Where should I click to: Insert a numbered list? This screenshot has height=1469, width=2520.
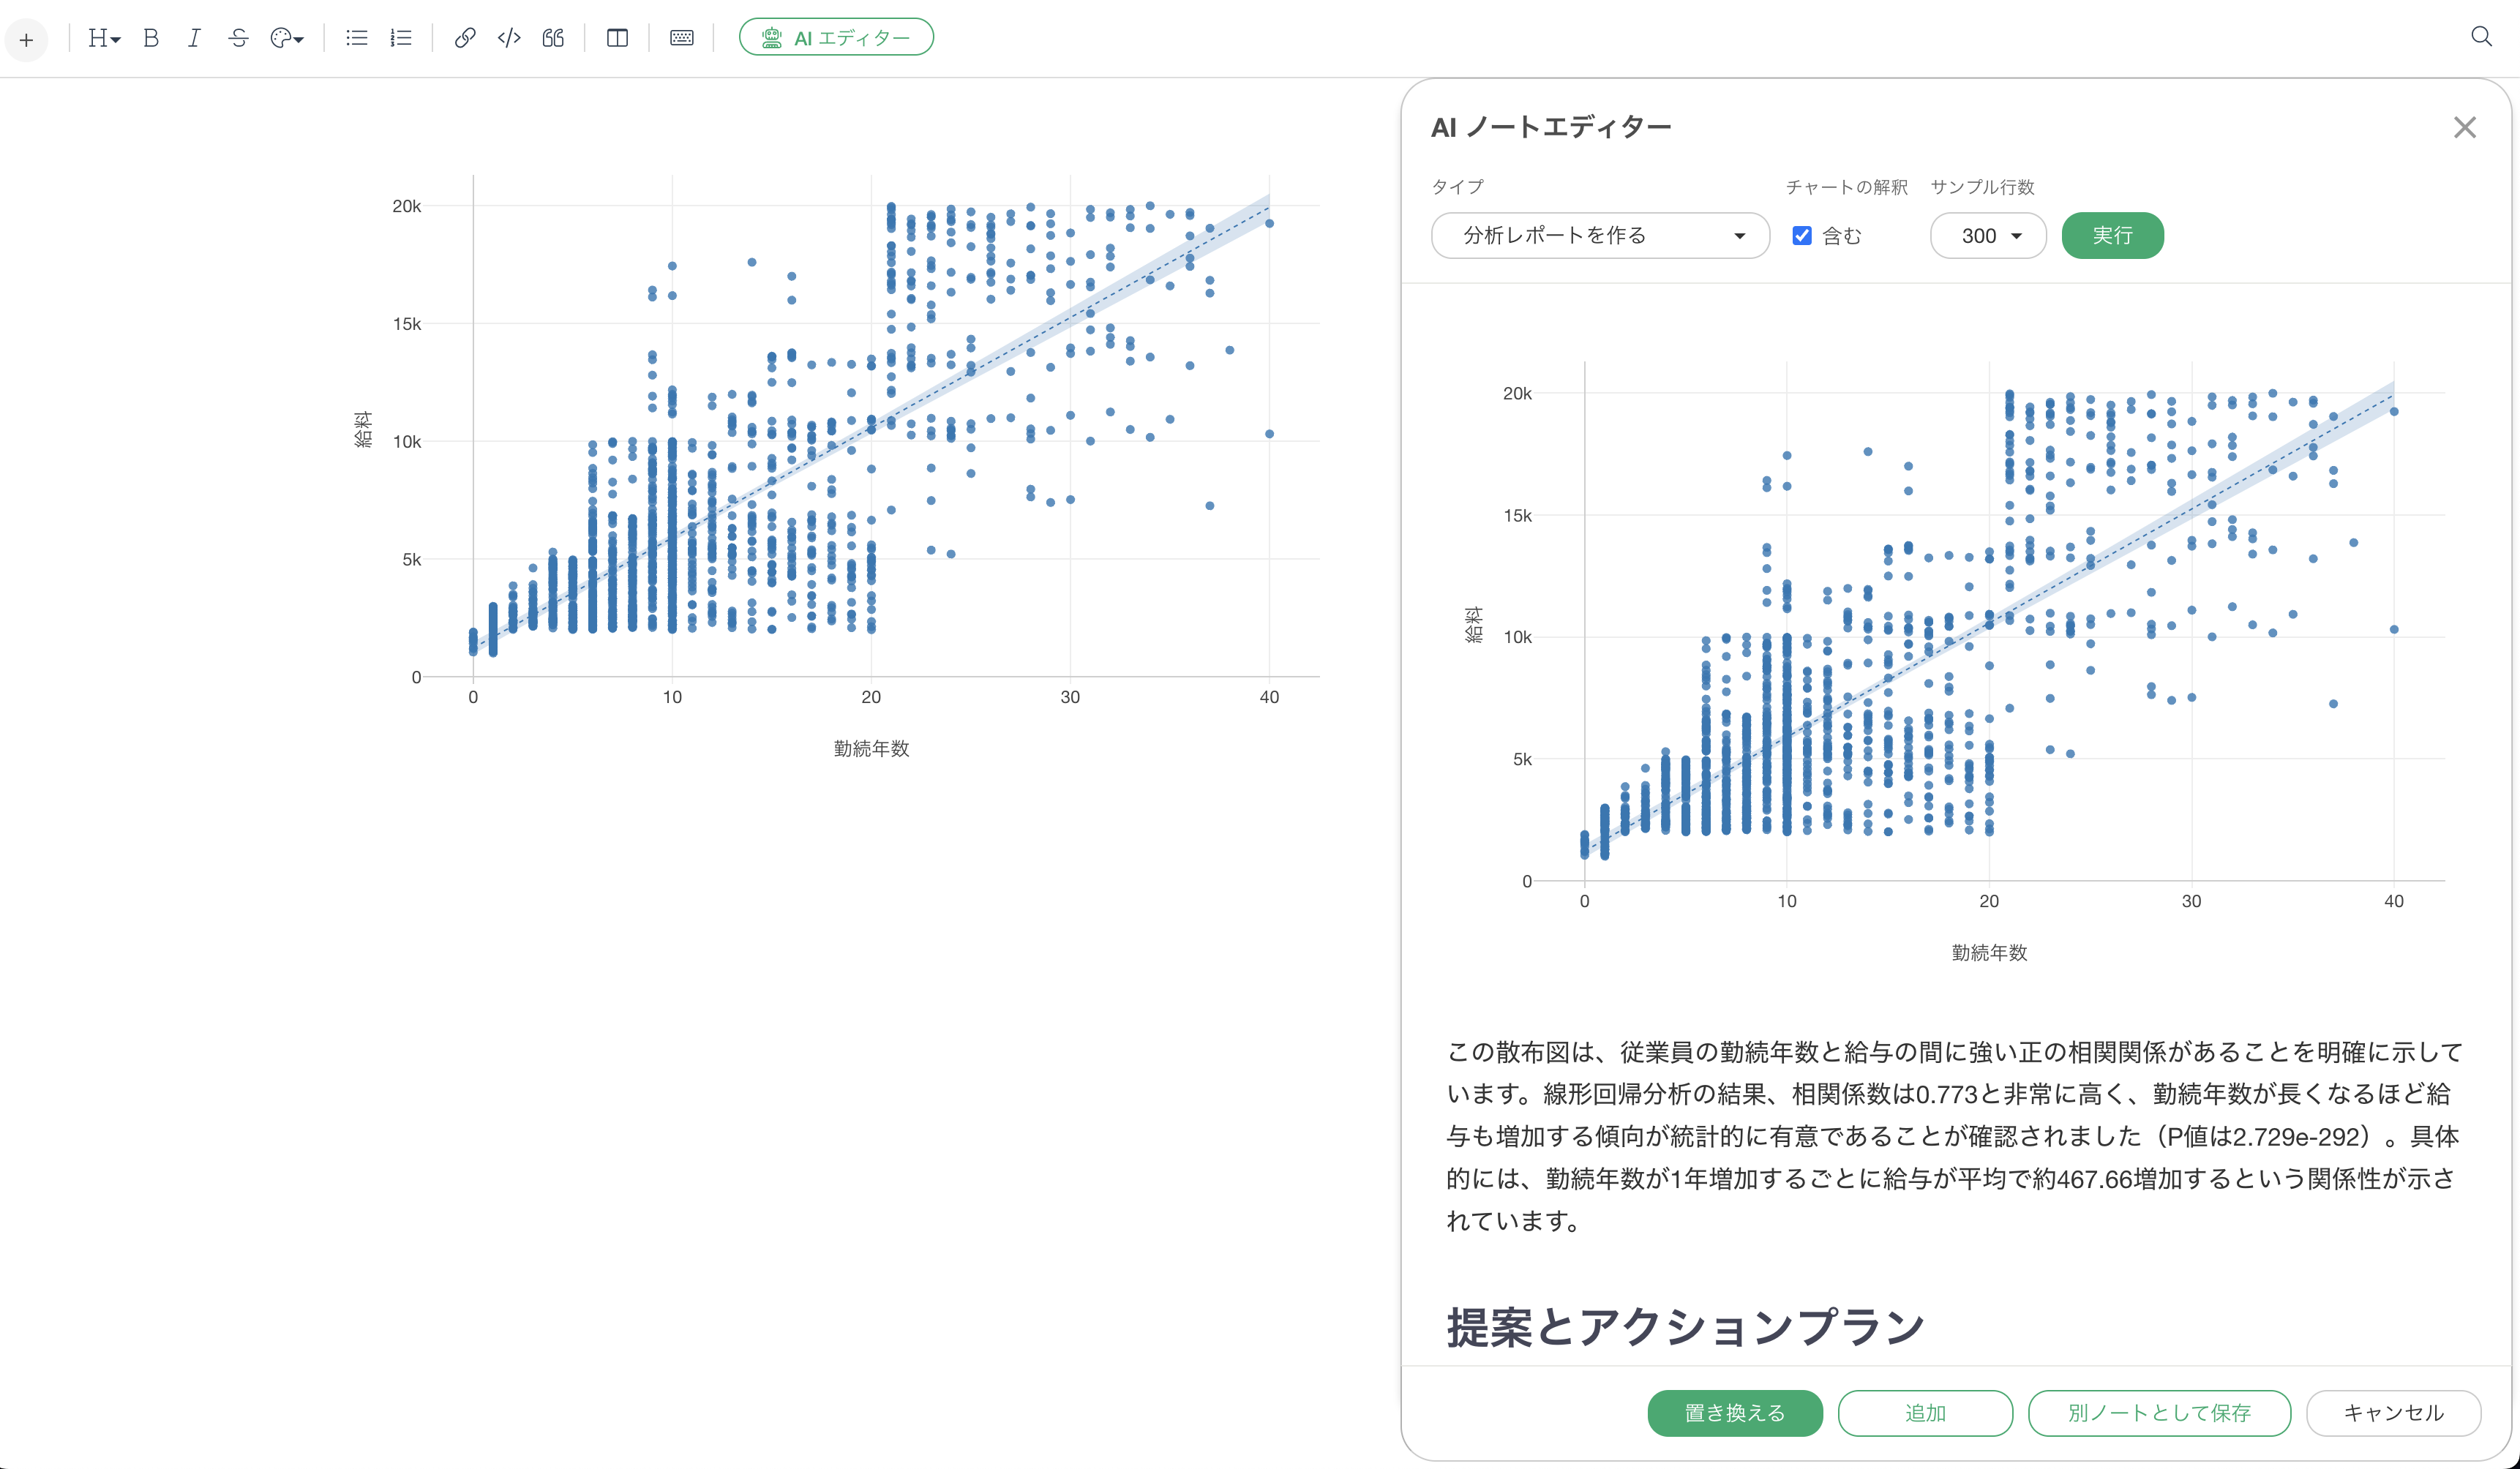point(401,38)
